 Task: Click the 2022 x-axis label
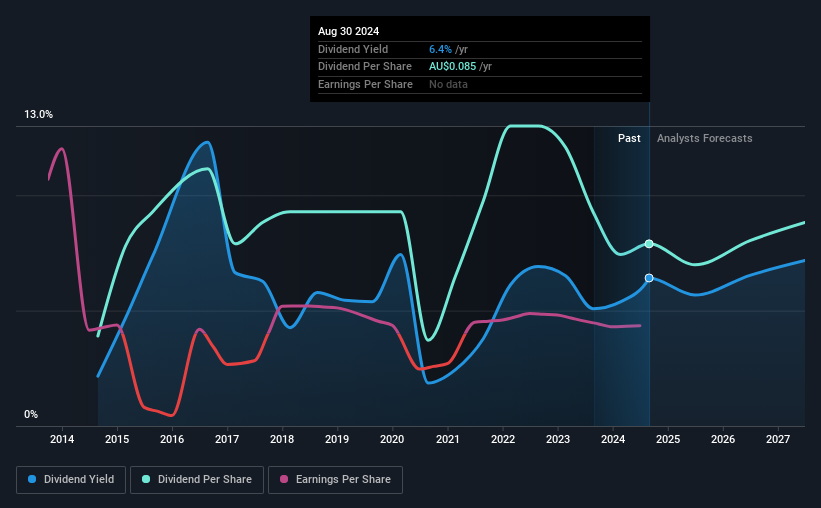(503, 439)
